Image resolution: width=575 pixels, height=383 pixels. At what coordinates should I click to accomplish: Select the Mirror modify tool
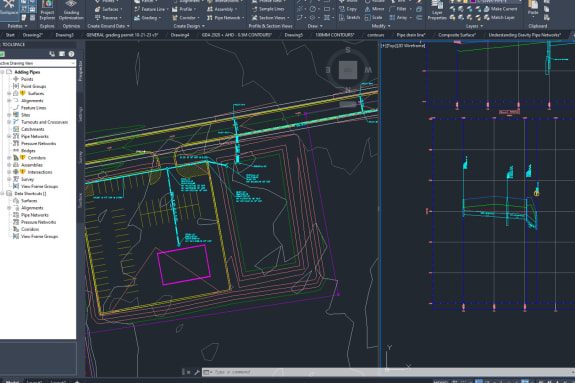(374, 9)
